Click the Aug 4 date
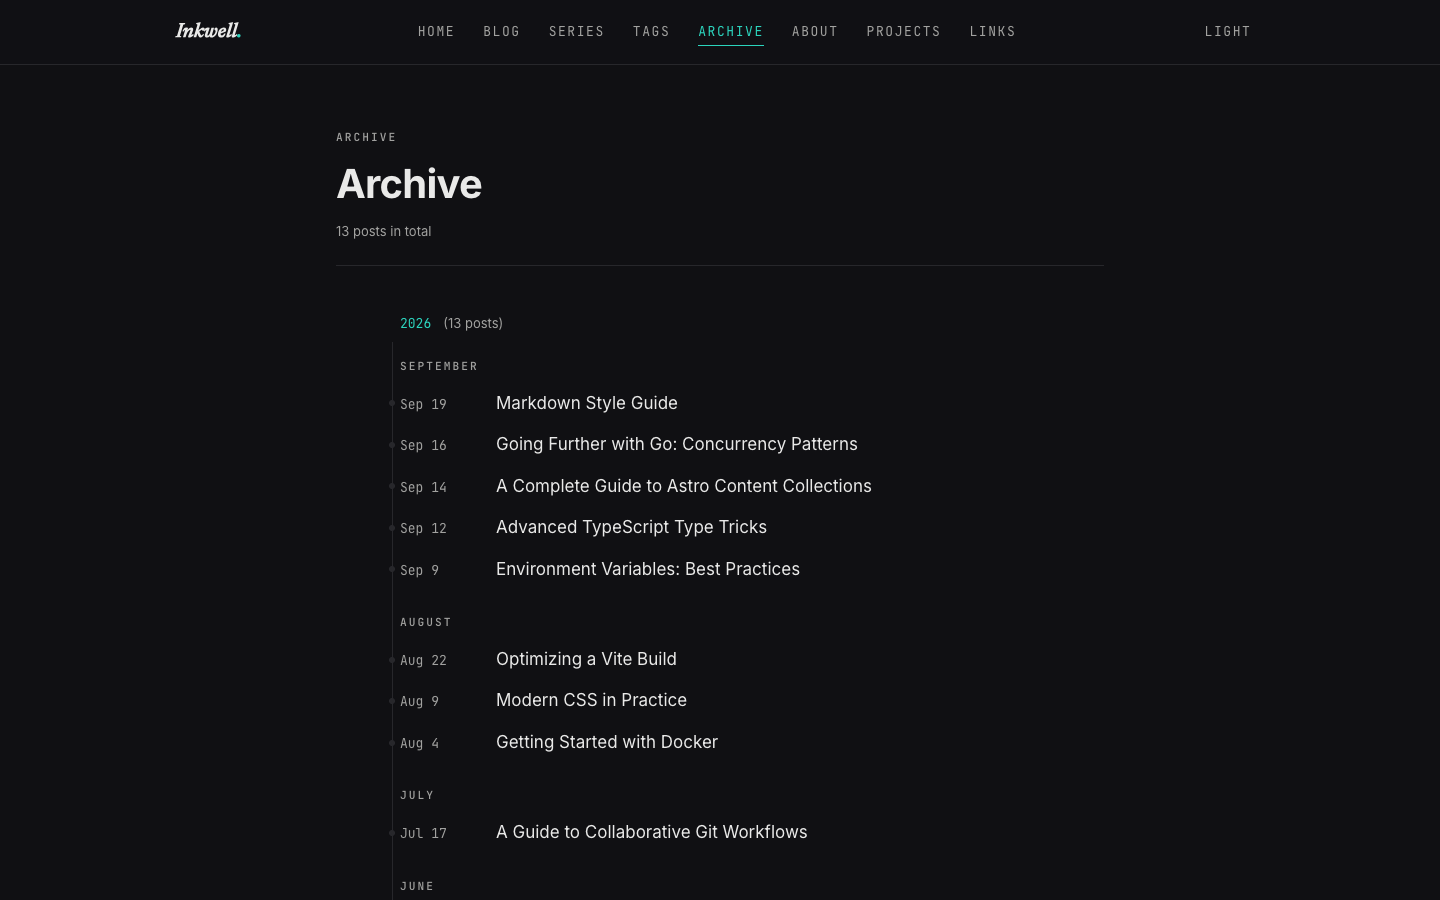Viewport: 1440px width, 900px height. (419, 743)
